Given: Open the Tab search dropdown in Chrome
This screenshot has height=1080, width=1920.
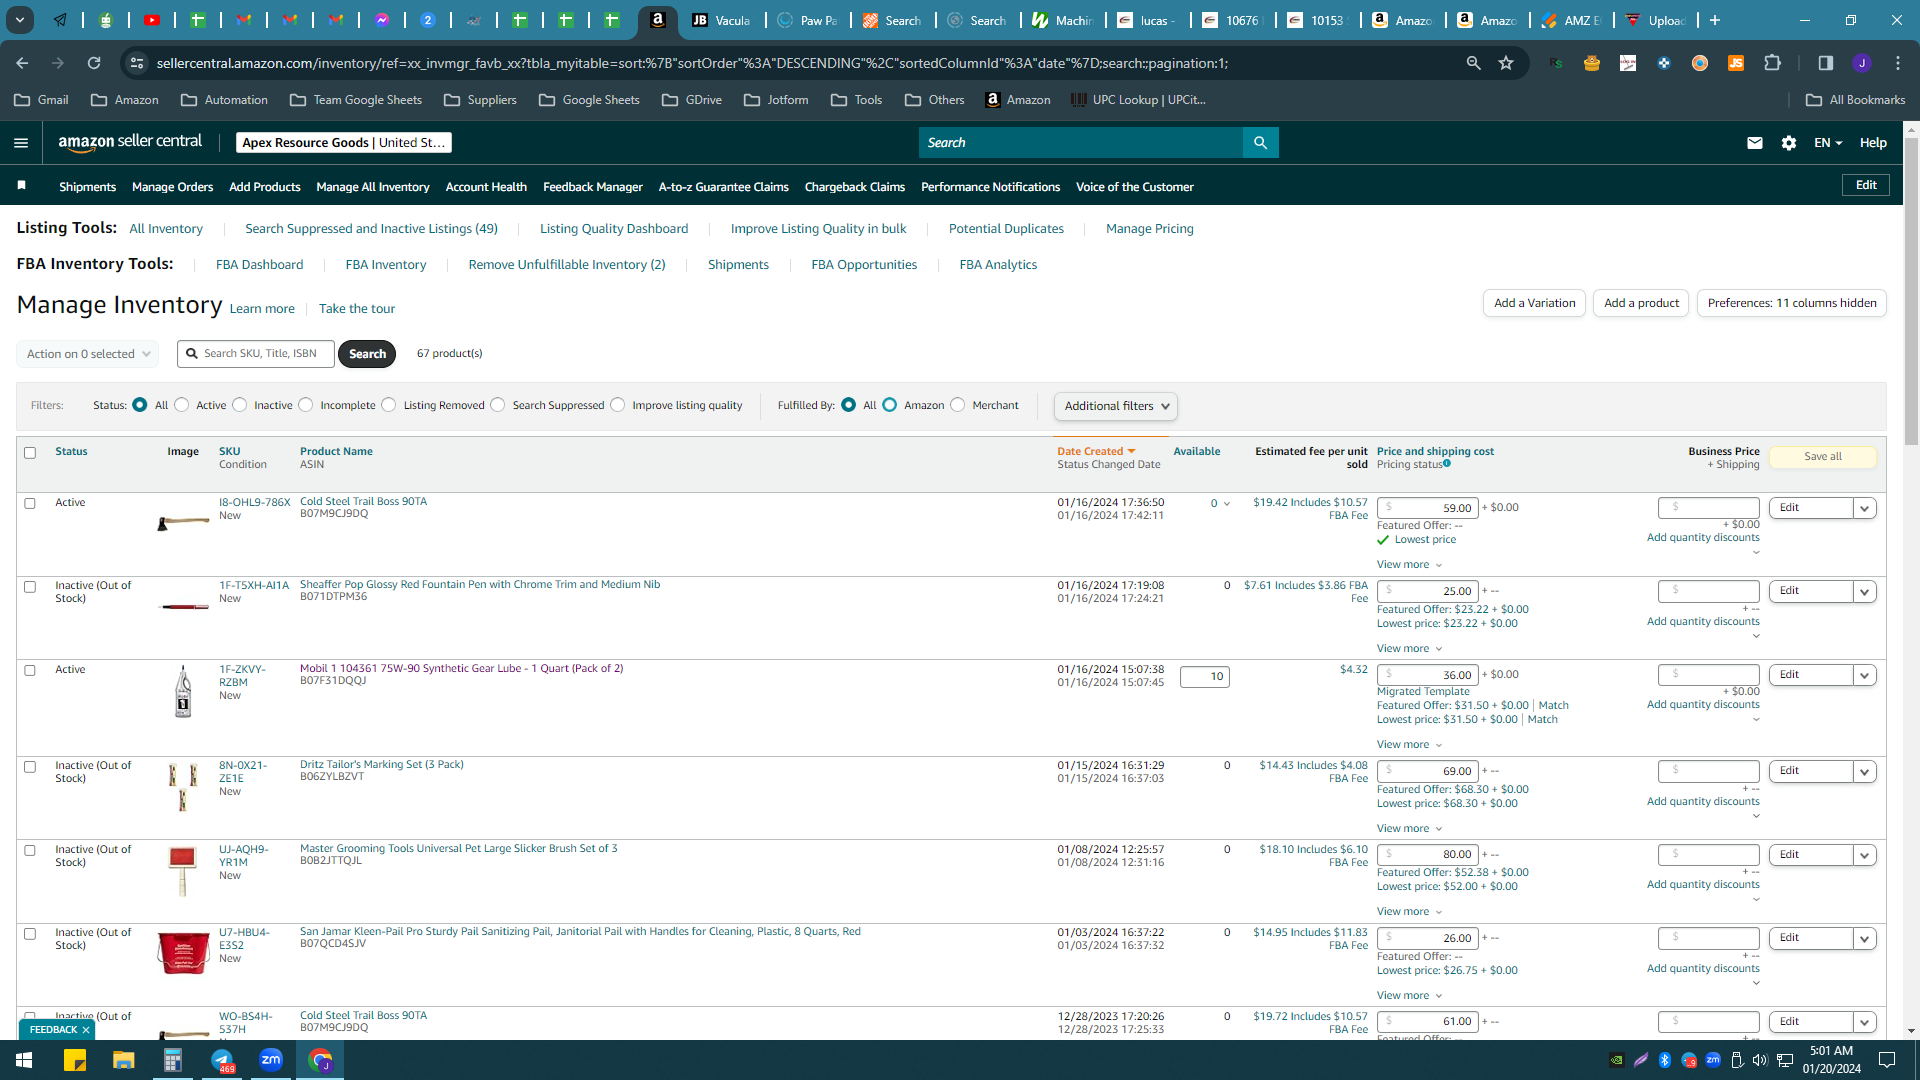Looking at the screenshot, I should pos(20,20).
